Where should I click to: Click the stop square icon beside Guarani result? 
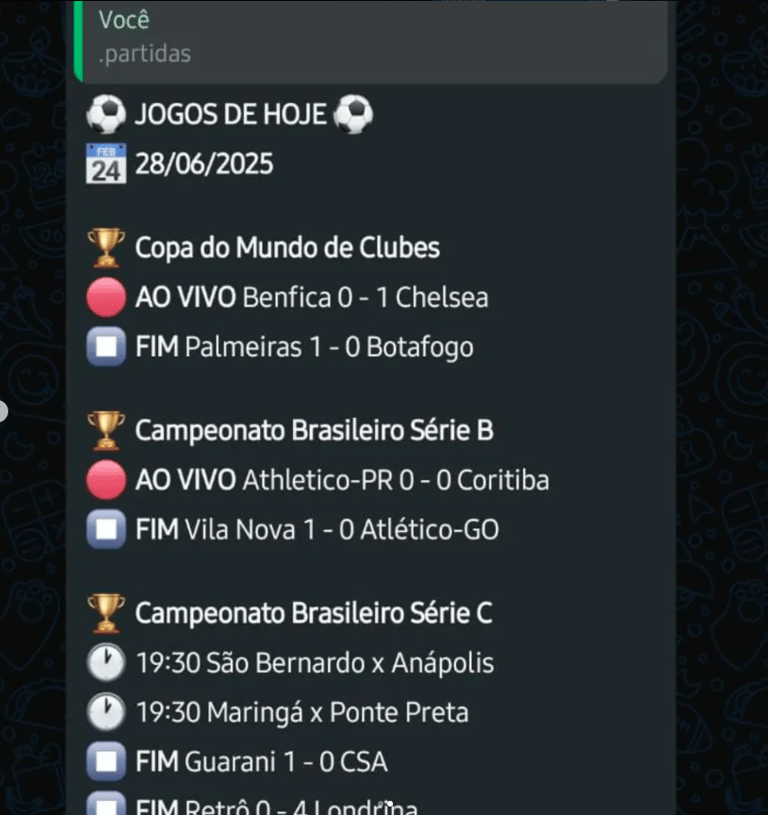pyautogui.click(x=106, y=761)
